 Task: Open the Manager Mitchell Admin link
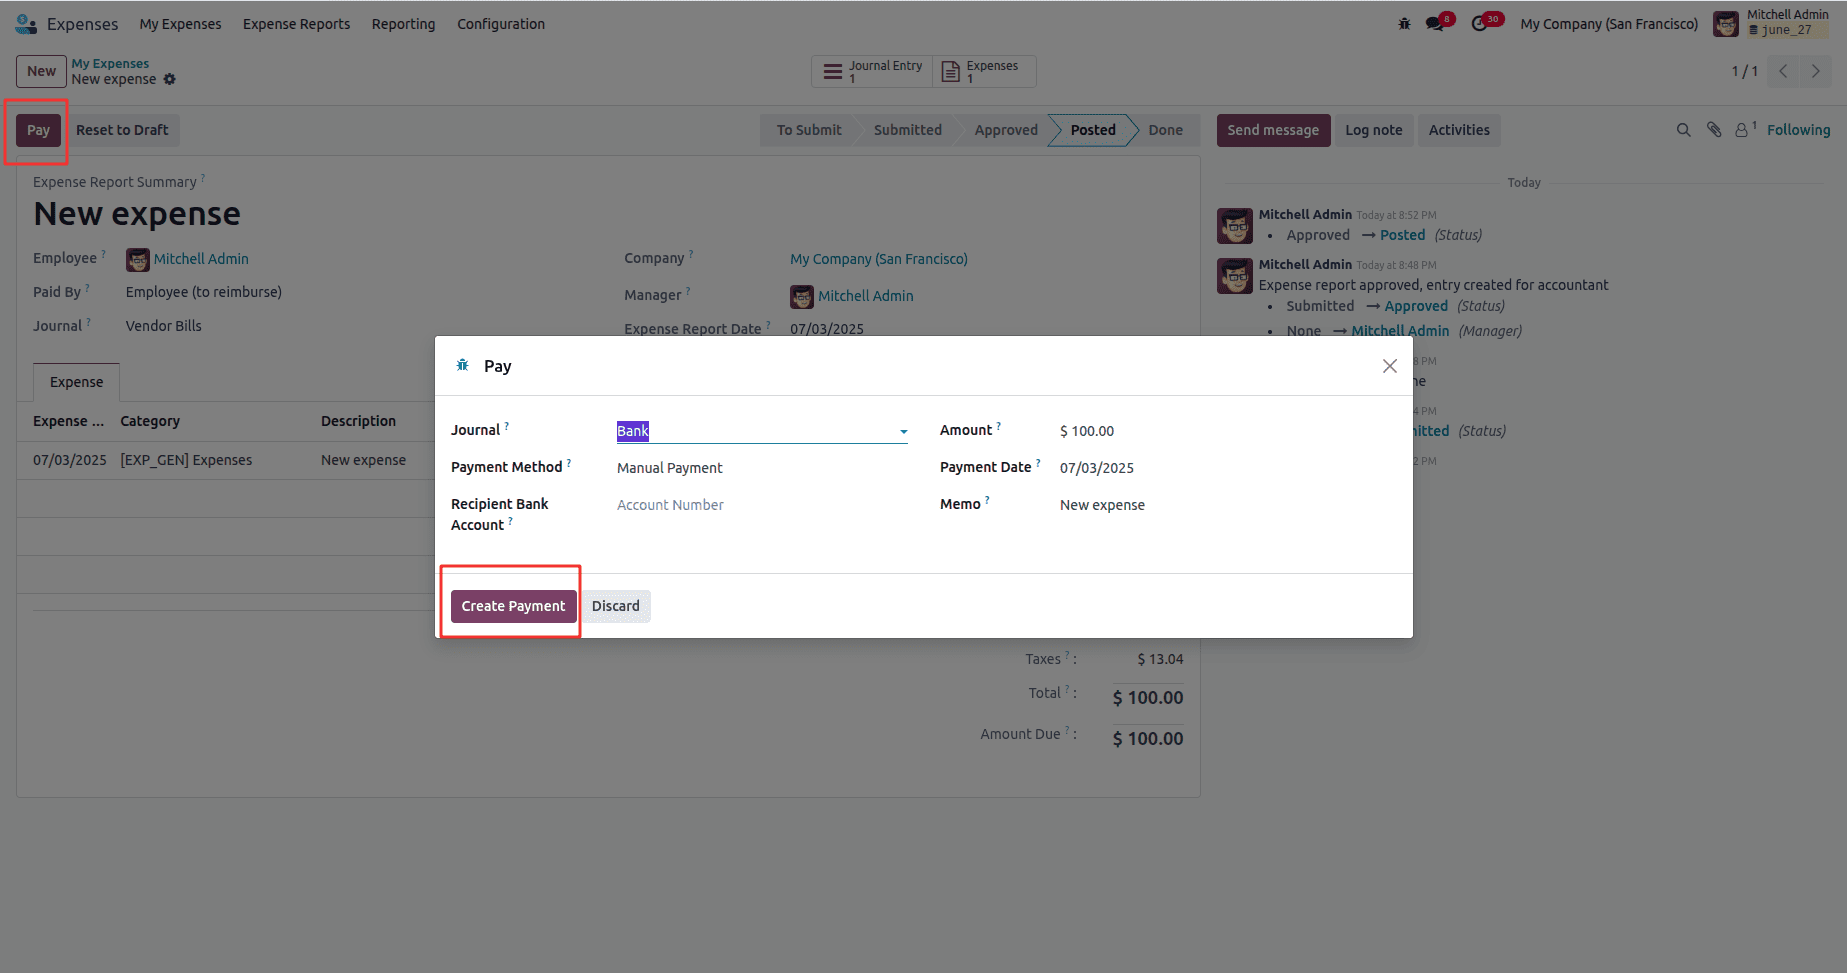tap(865, 296)
